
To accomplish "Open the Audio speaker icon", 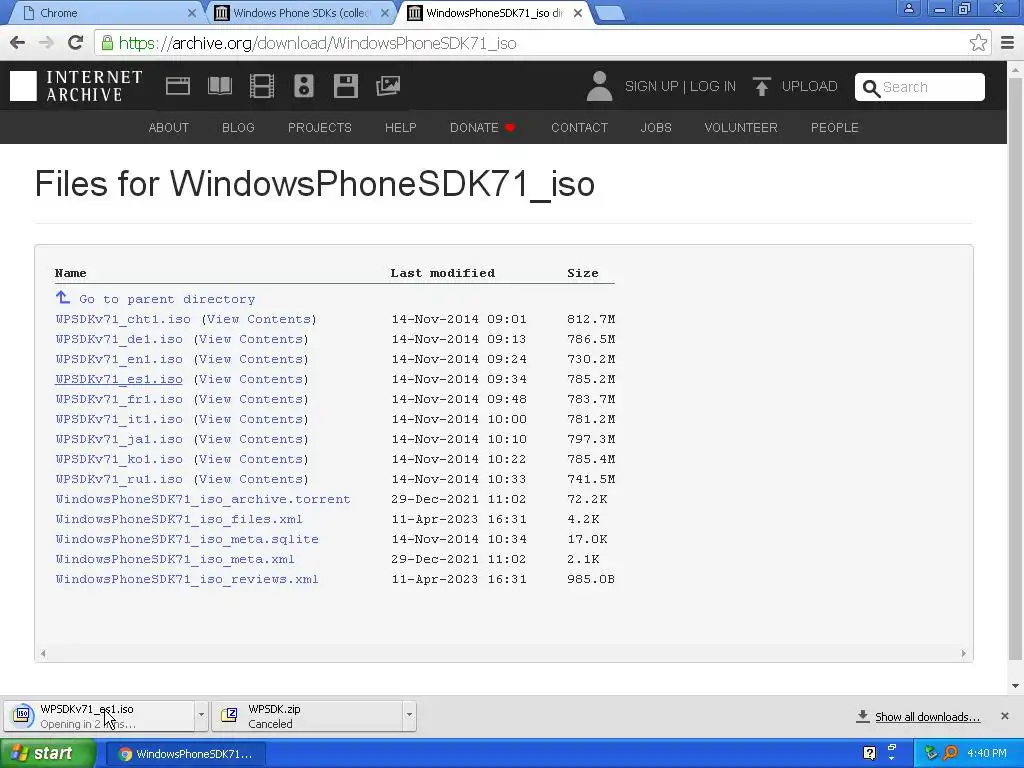I will [304, 86].
